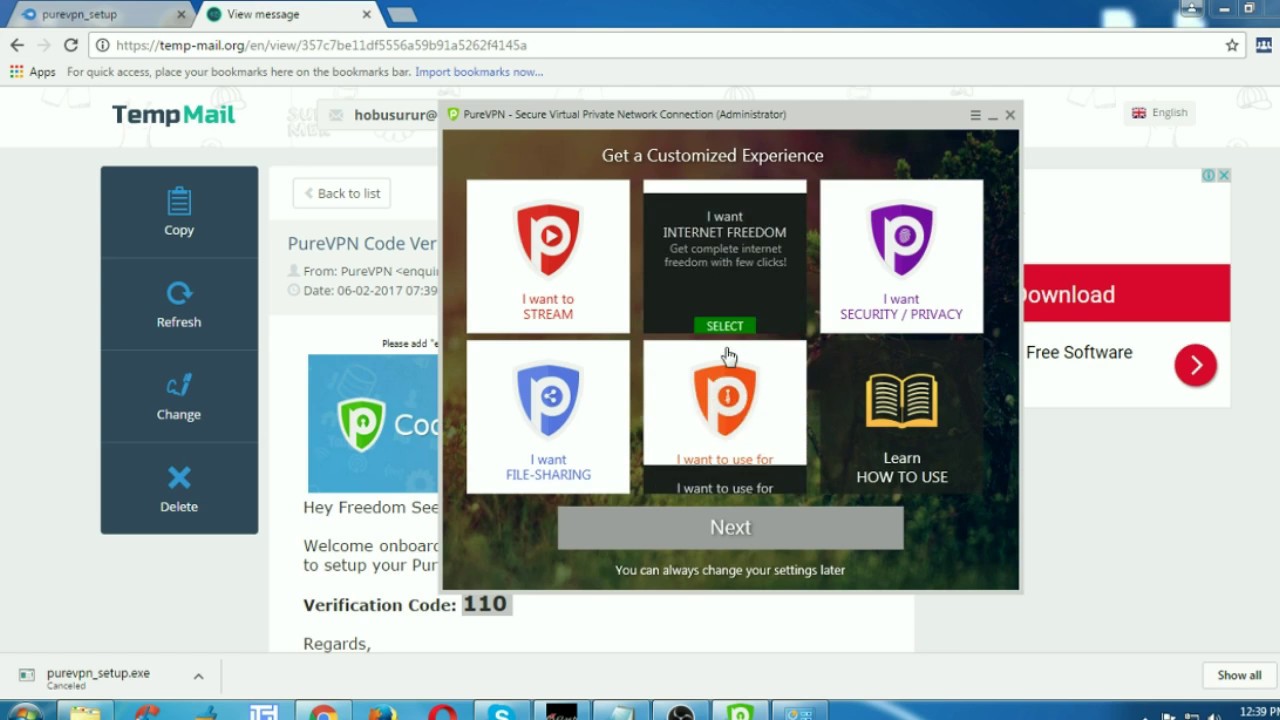The width and height of the screenshot is (1280, 720).
Task: Click the purevpn_setup.exe download item
Action: pos(98,677)
